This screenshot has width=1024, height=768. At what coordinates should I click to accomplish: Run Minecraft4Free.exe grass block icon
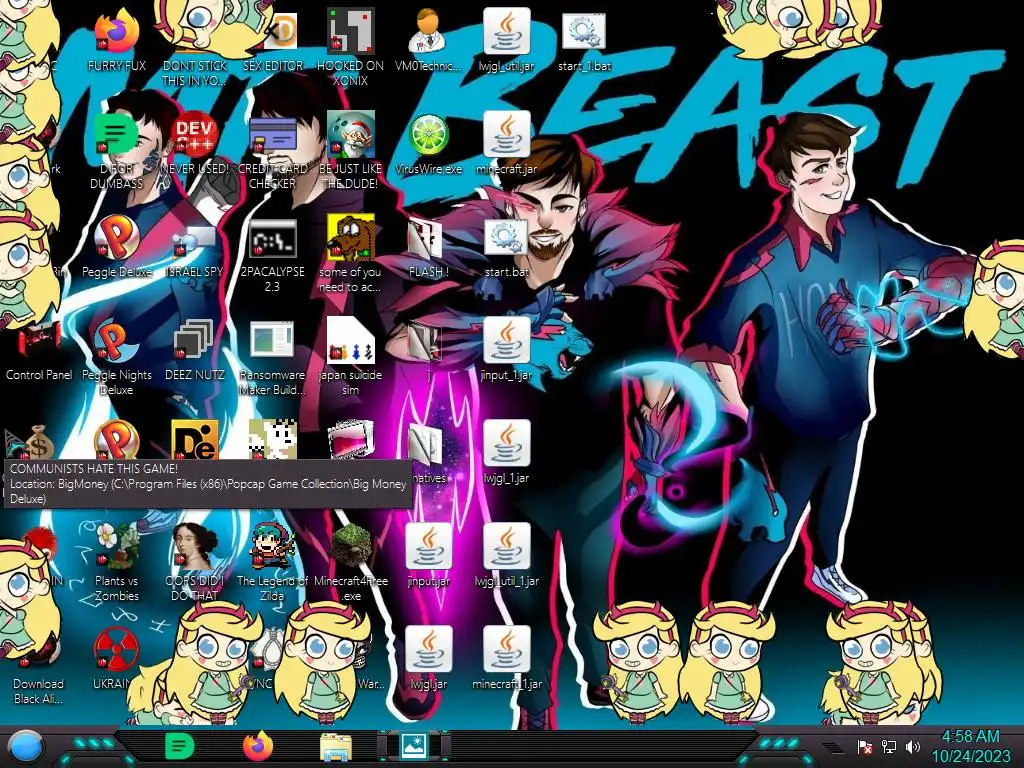pos(351,546)
